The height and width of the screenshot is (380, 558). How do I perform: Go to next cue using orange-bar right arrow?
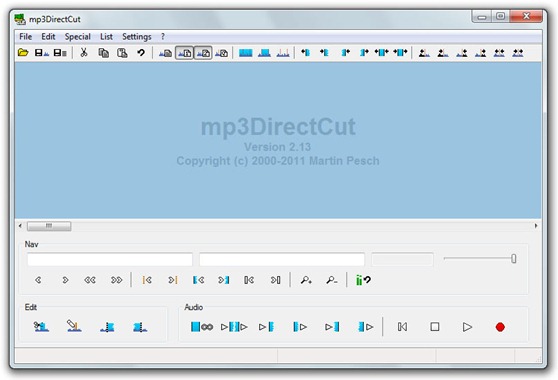pyautogui.click(x=173, y=280)
